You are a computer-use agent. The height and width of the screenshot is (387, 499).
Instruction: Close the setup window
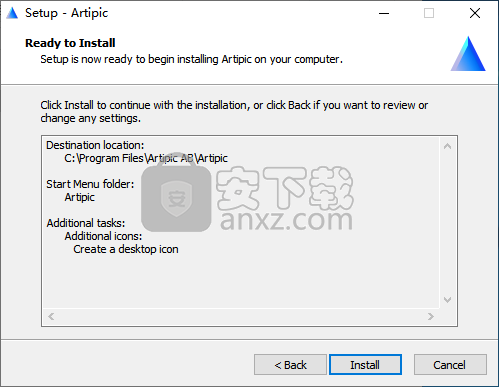pyautogui.click(x=475, y=13)
